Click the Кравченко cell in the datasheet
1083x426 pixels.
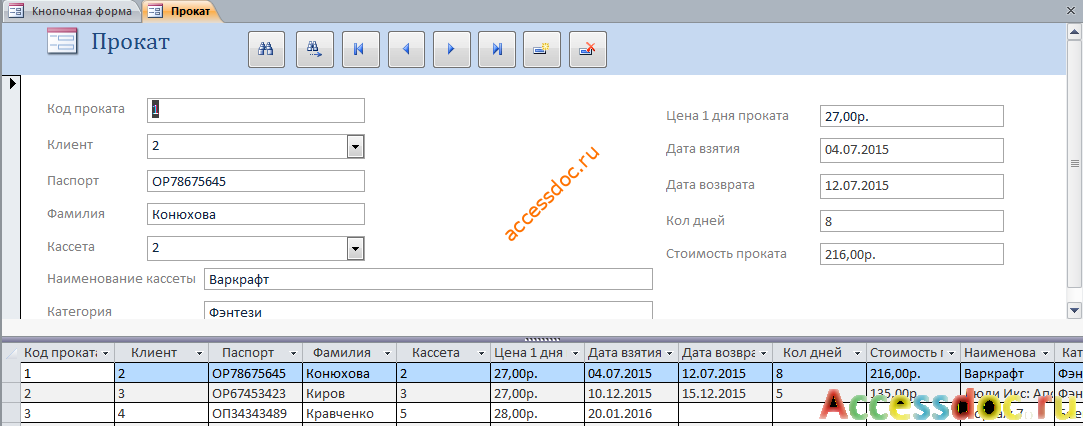(x=349, y=414)
